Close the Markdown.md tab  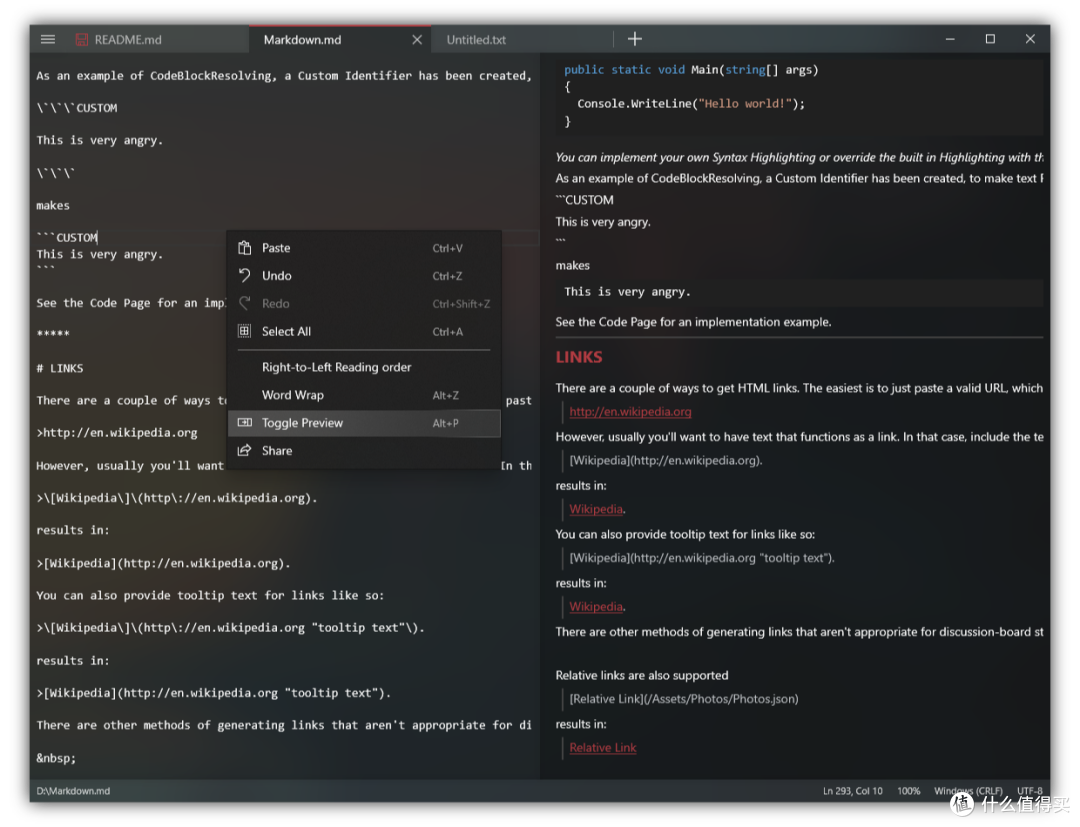417,40
